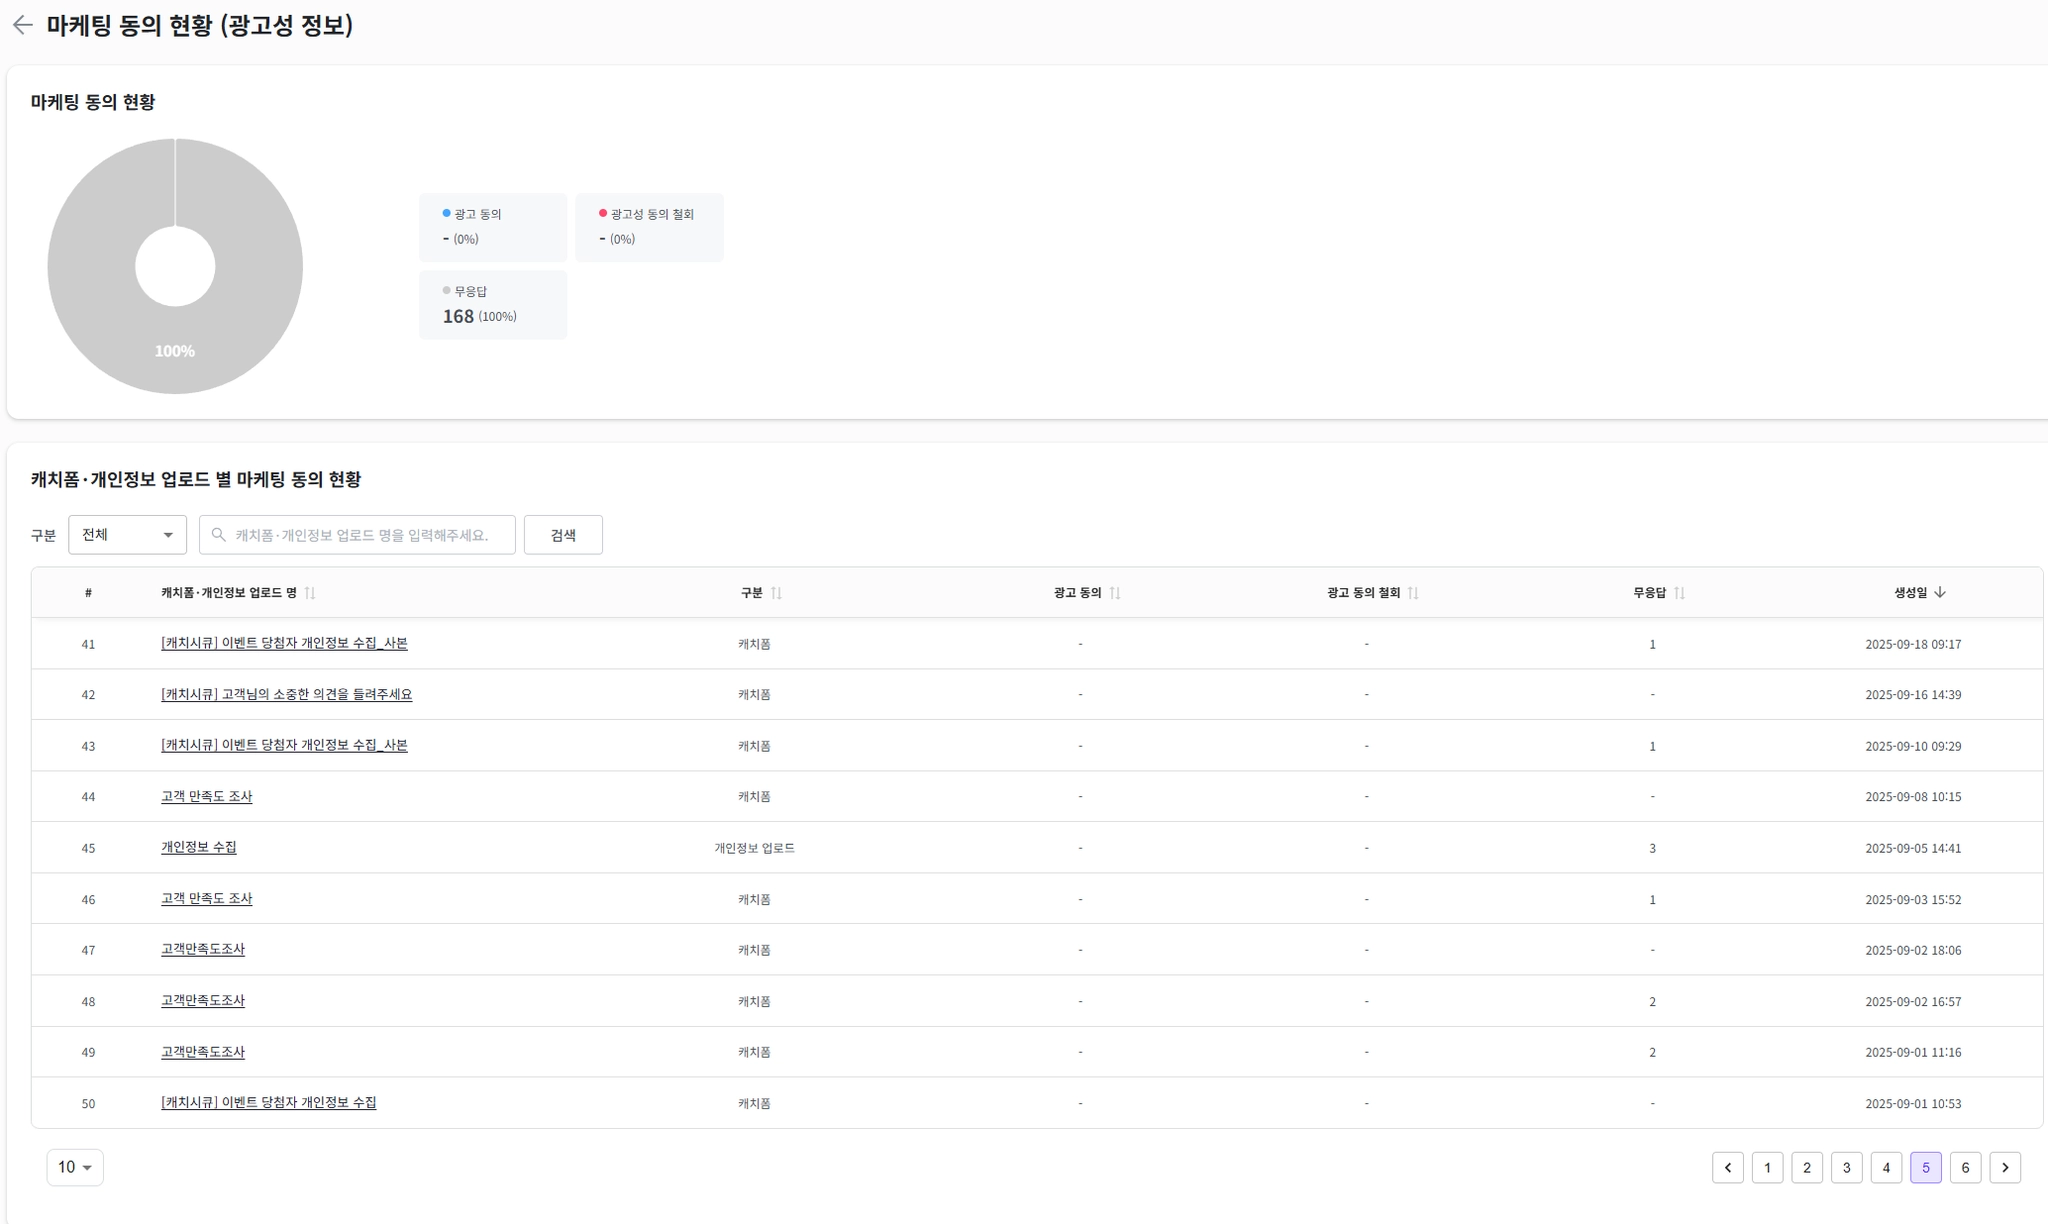Viewport: 2048px width, 1224px height.
Task: Click sort icon for 광고 동의 철회 column
Action: point(1413,593)
